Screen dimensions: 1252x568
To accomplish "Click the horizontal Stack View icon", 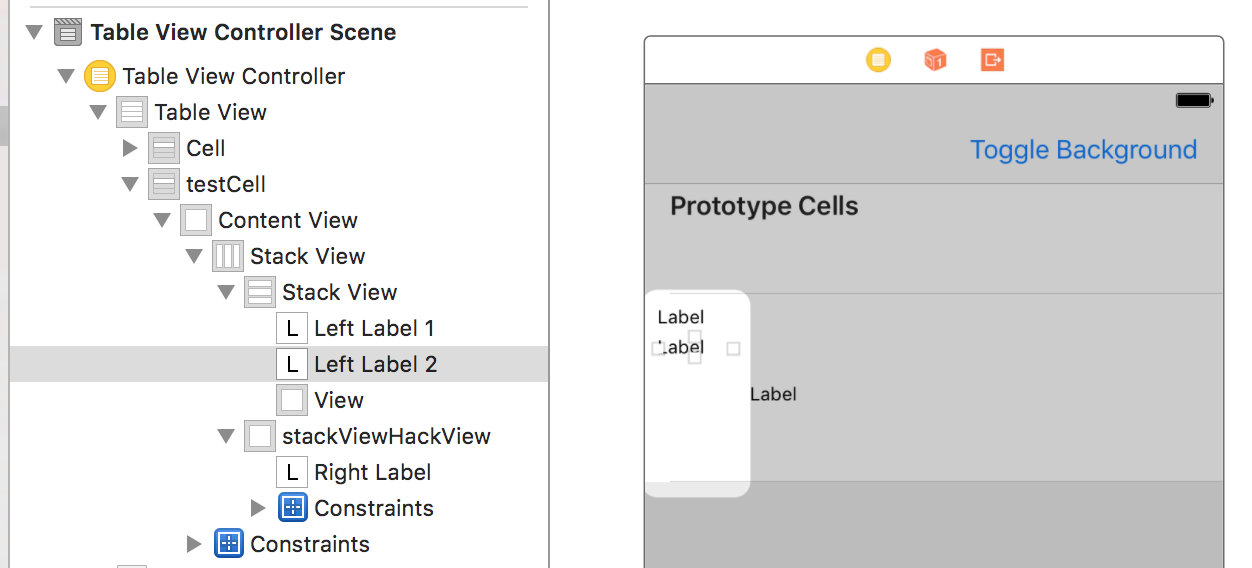I will 227,256.
